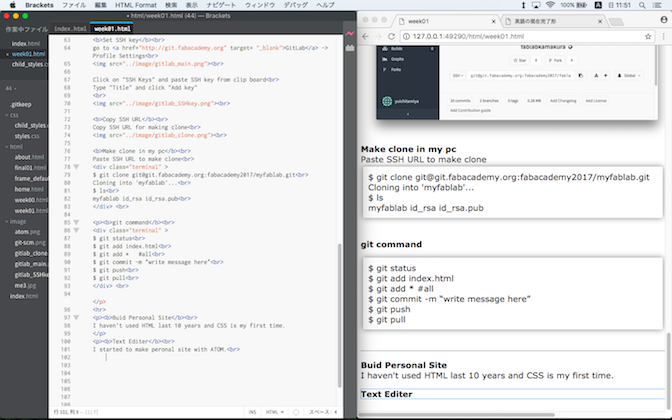
Task: Open Brackets Live Preview lightning icon
Action: tap(350, 33)
